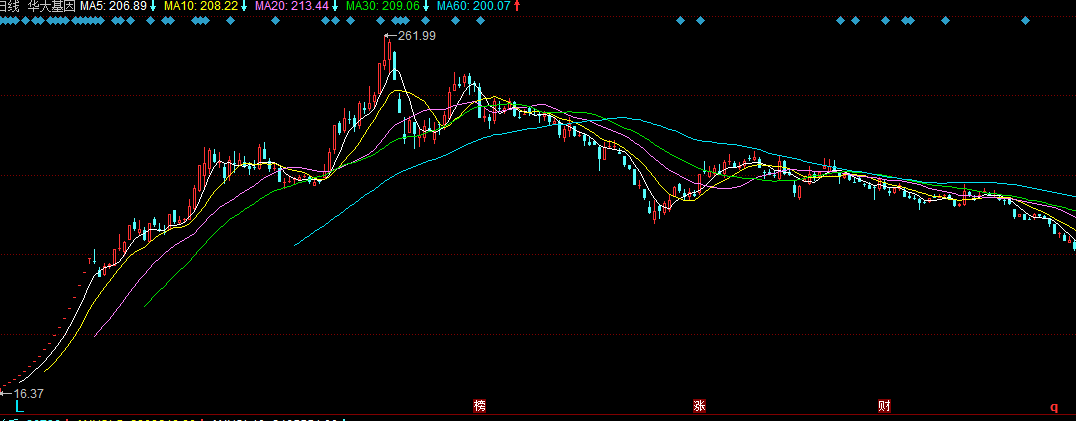Click the 华大基因 stock name
This screenshot has height=421, width=1076.
click(50, 6)
